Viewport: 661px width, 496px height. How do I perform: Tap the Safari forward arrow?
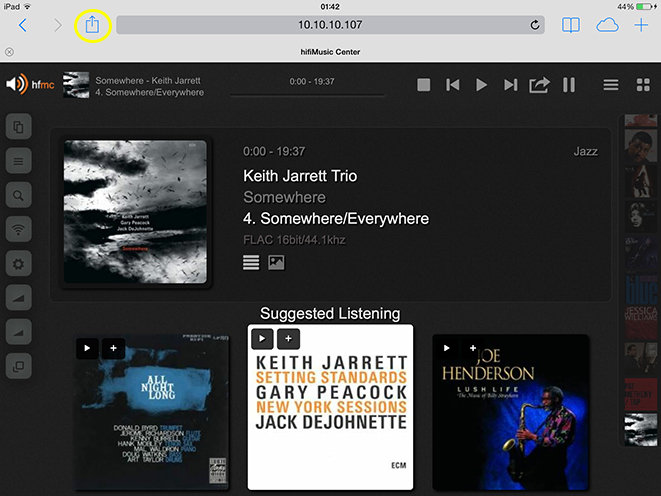pyautogui.click(x=57, y=25)
